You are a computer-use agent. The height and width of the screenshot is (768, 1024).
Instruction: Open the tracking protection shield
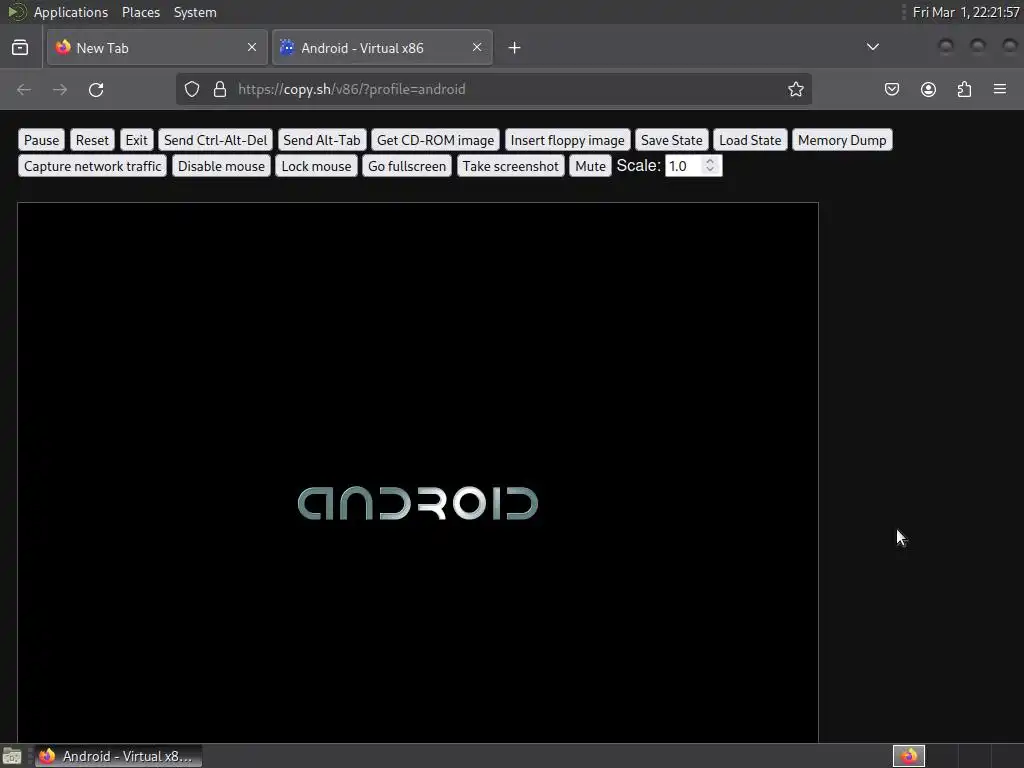(192, 89)
